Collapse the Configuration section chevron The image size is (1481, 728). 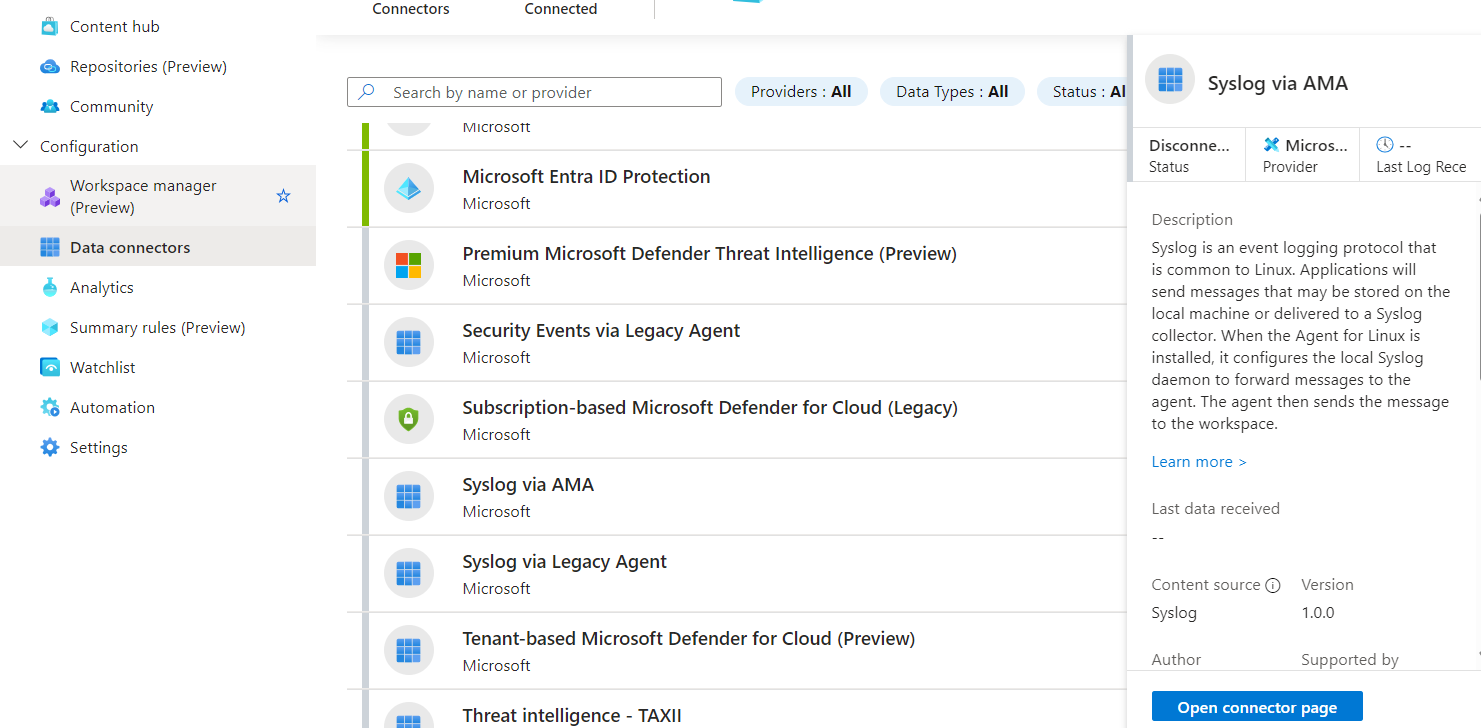point(20,146)
